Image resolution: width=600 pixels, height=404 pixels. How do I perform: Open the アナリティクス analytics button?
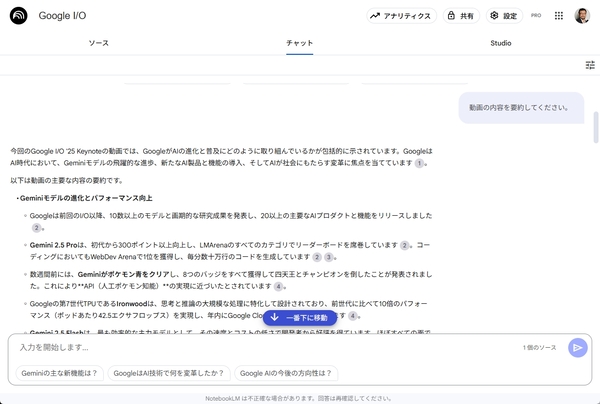coord(401,16)
